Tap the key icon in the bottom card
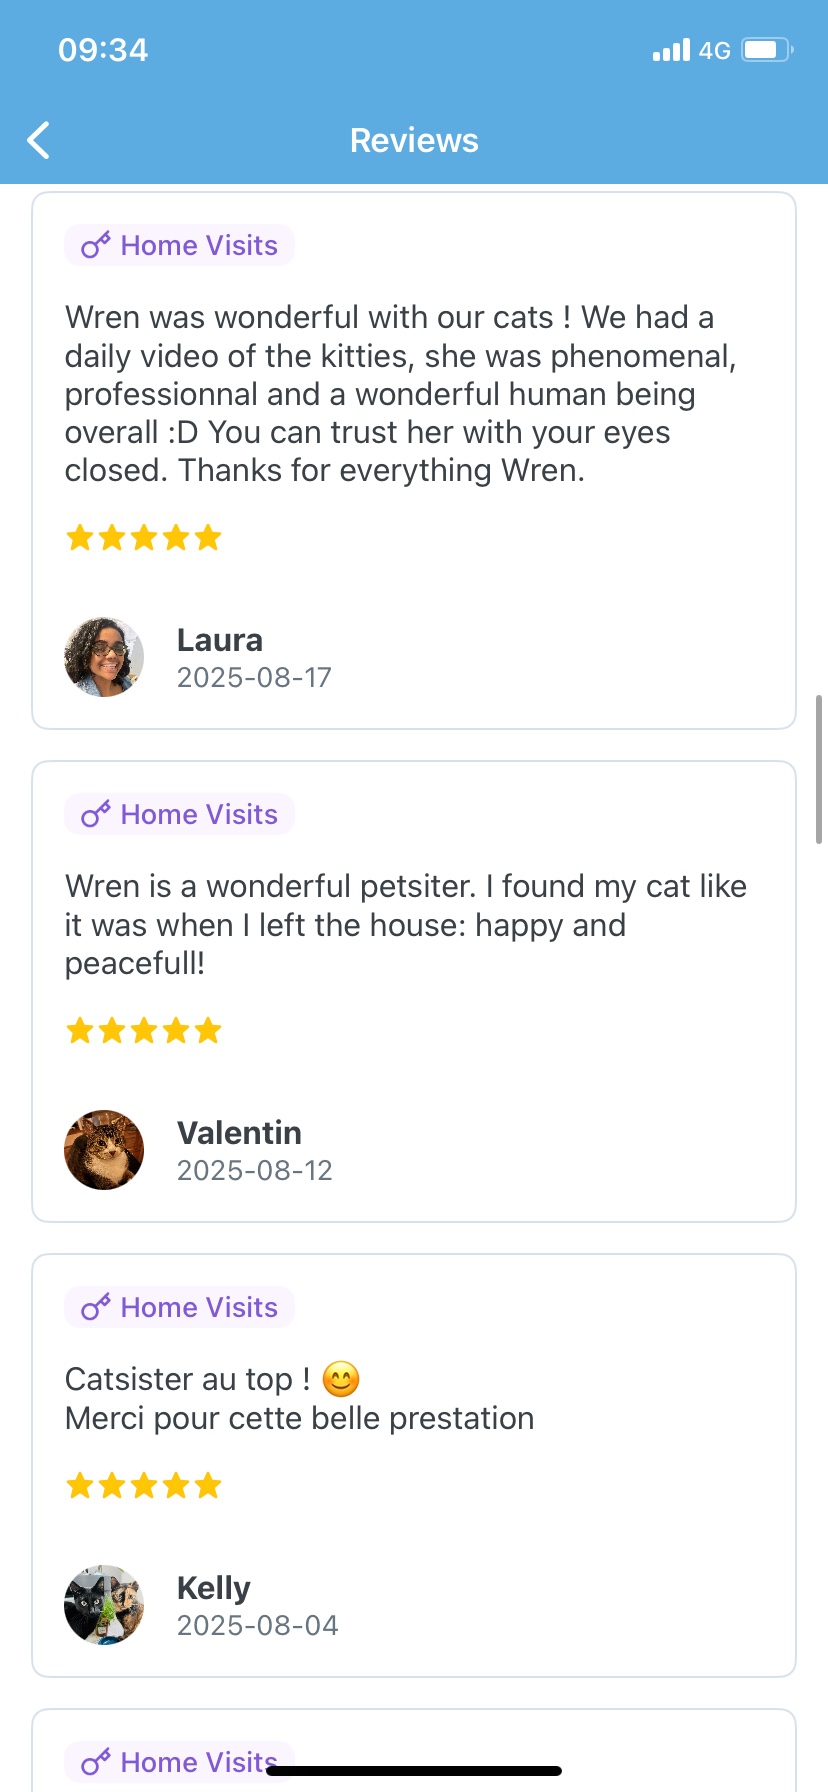 [x=95, y=1763]
